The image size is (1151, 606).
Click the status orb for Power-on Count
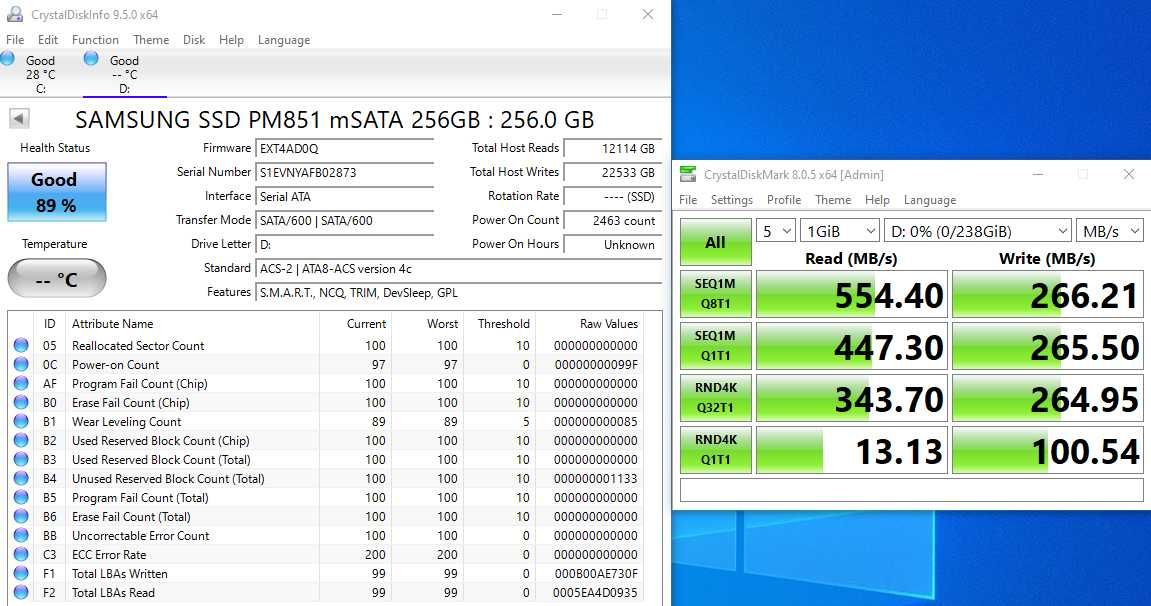click(x=21, y=364)
